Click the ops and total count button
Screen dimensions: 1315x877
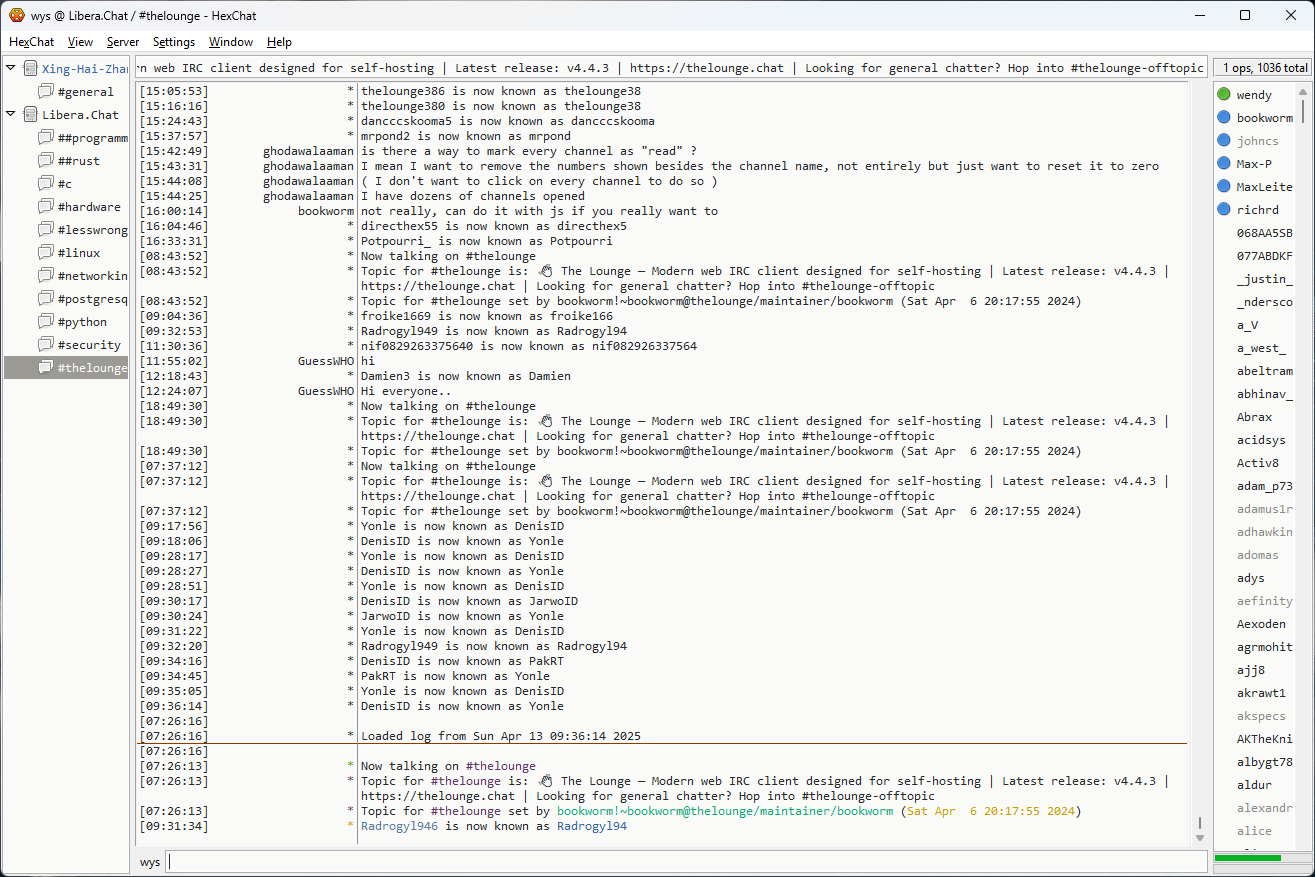pyautogui.click(x=1263, y=68)
